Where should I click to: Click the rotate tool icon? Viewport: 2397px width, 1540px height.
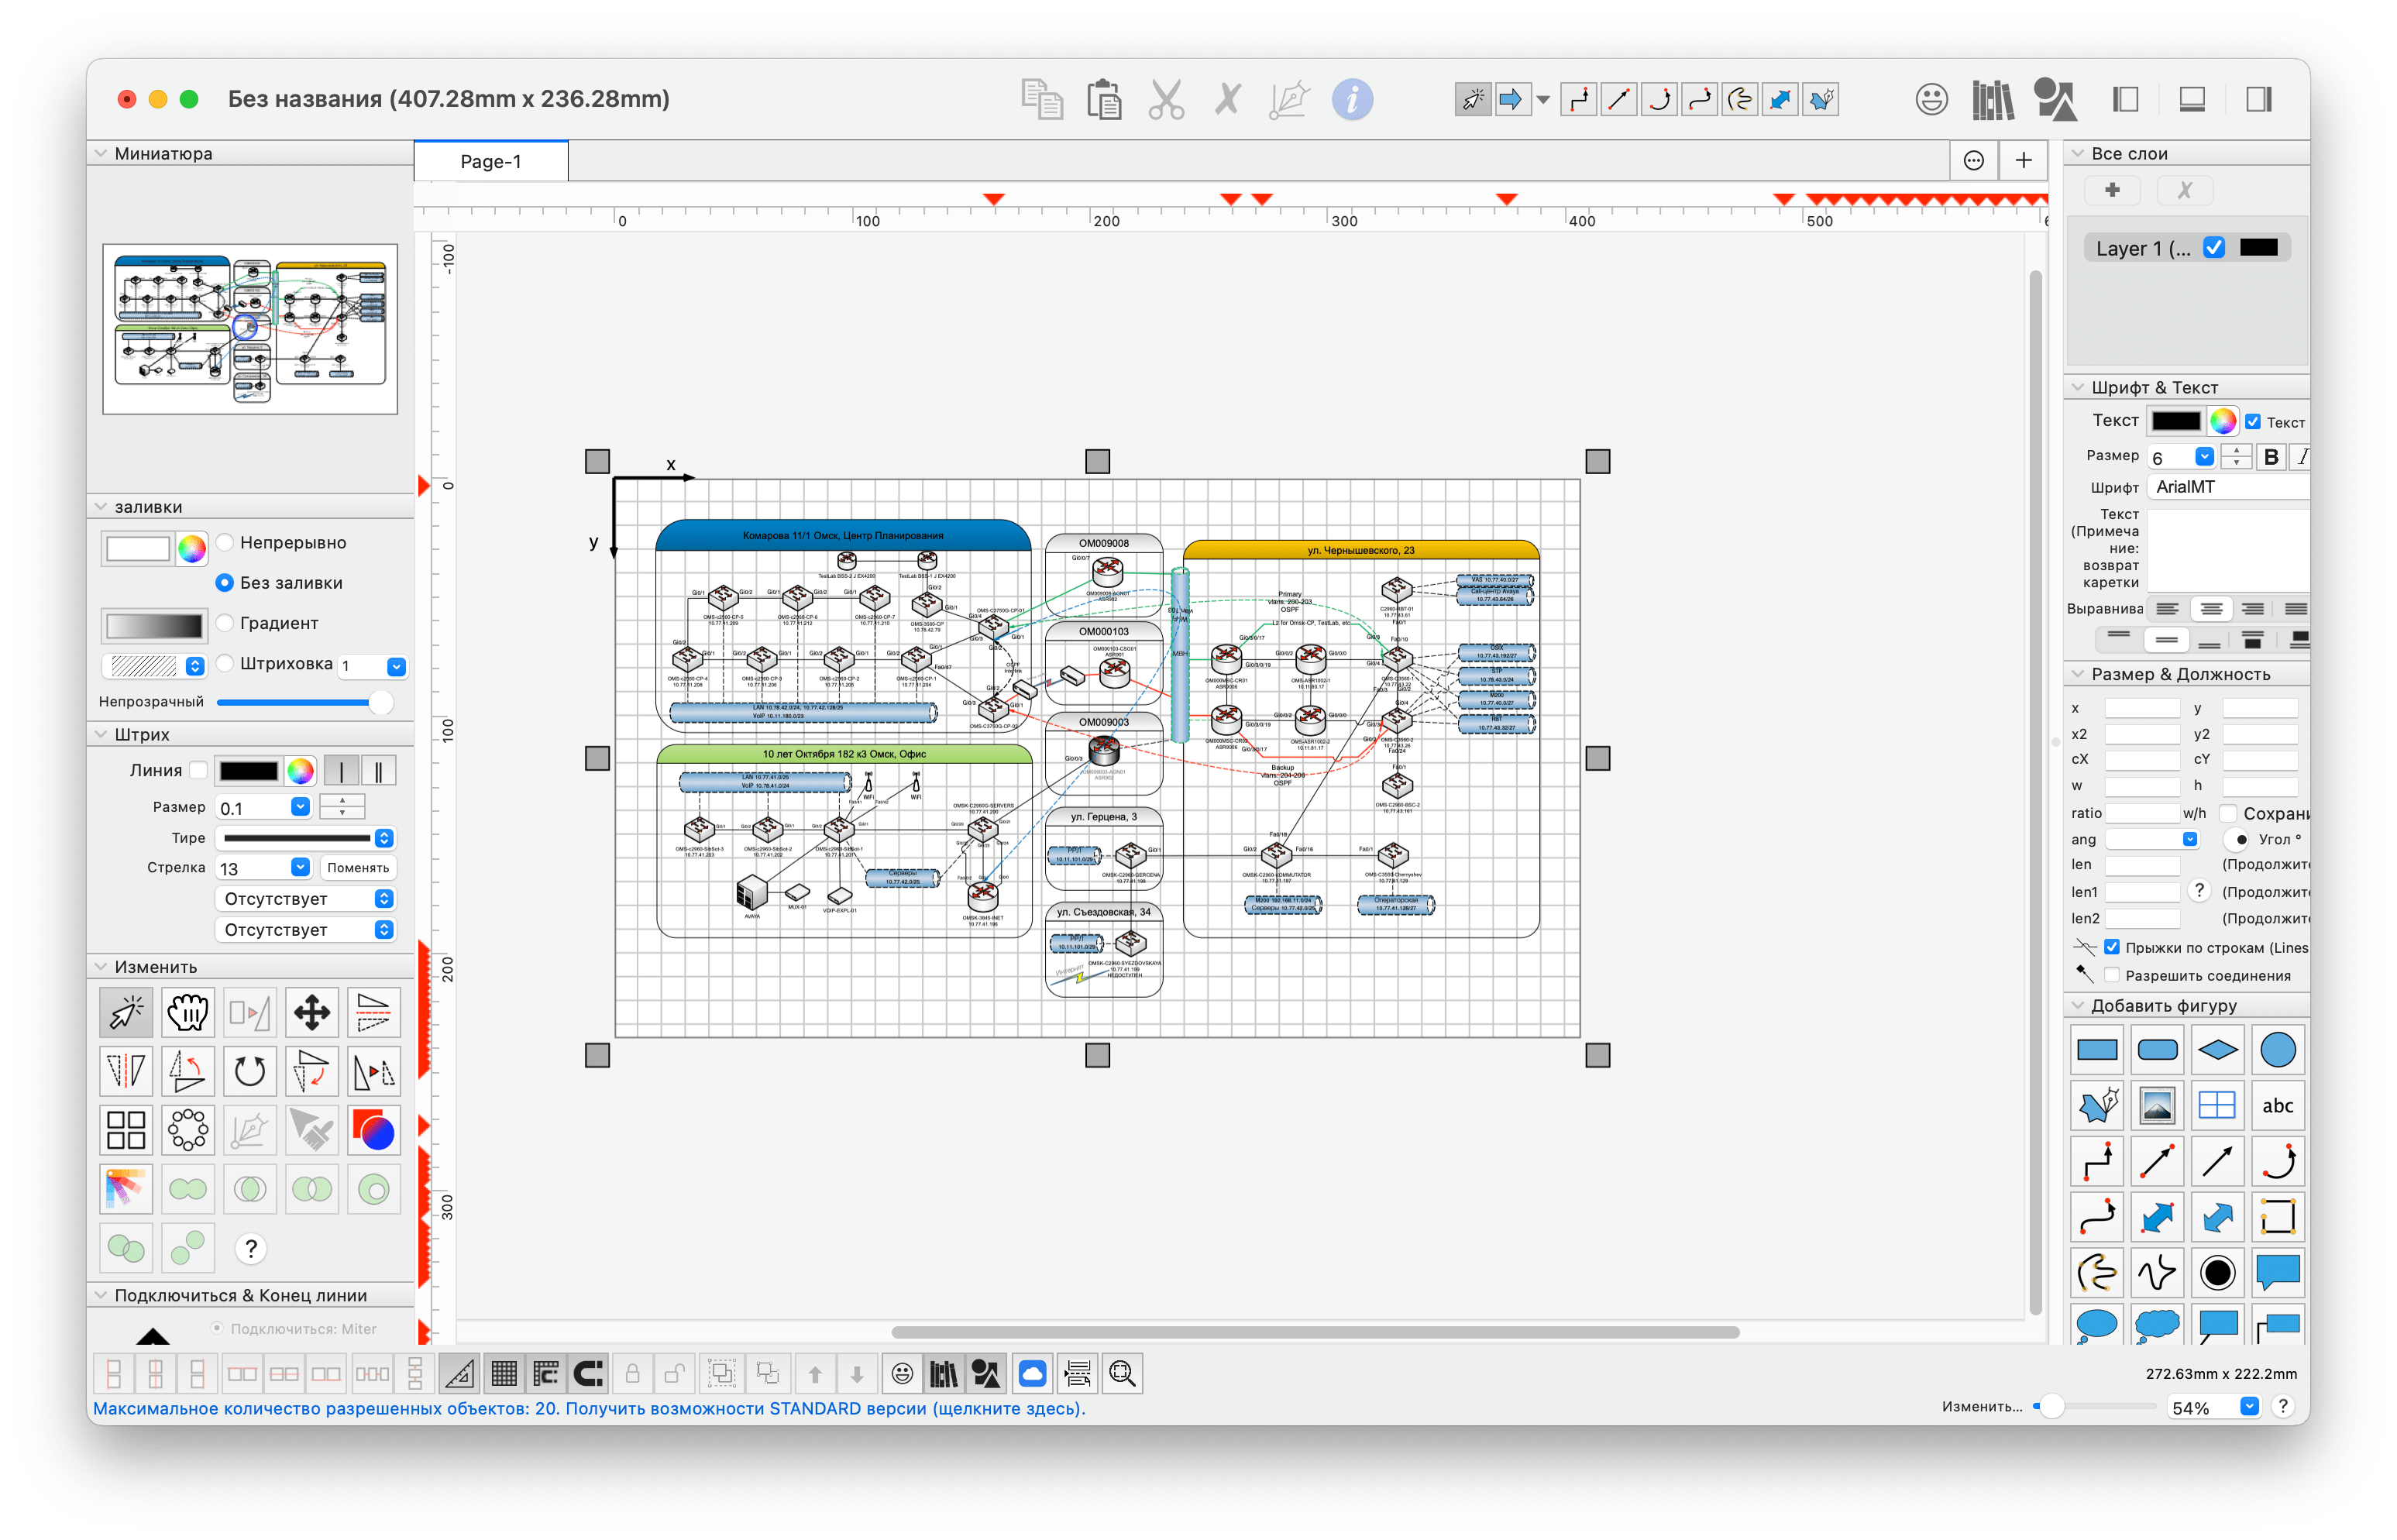click(x=249, y=1072)
